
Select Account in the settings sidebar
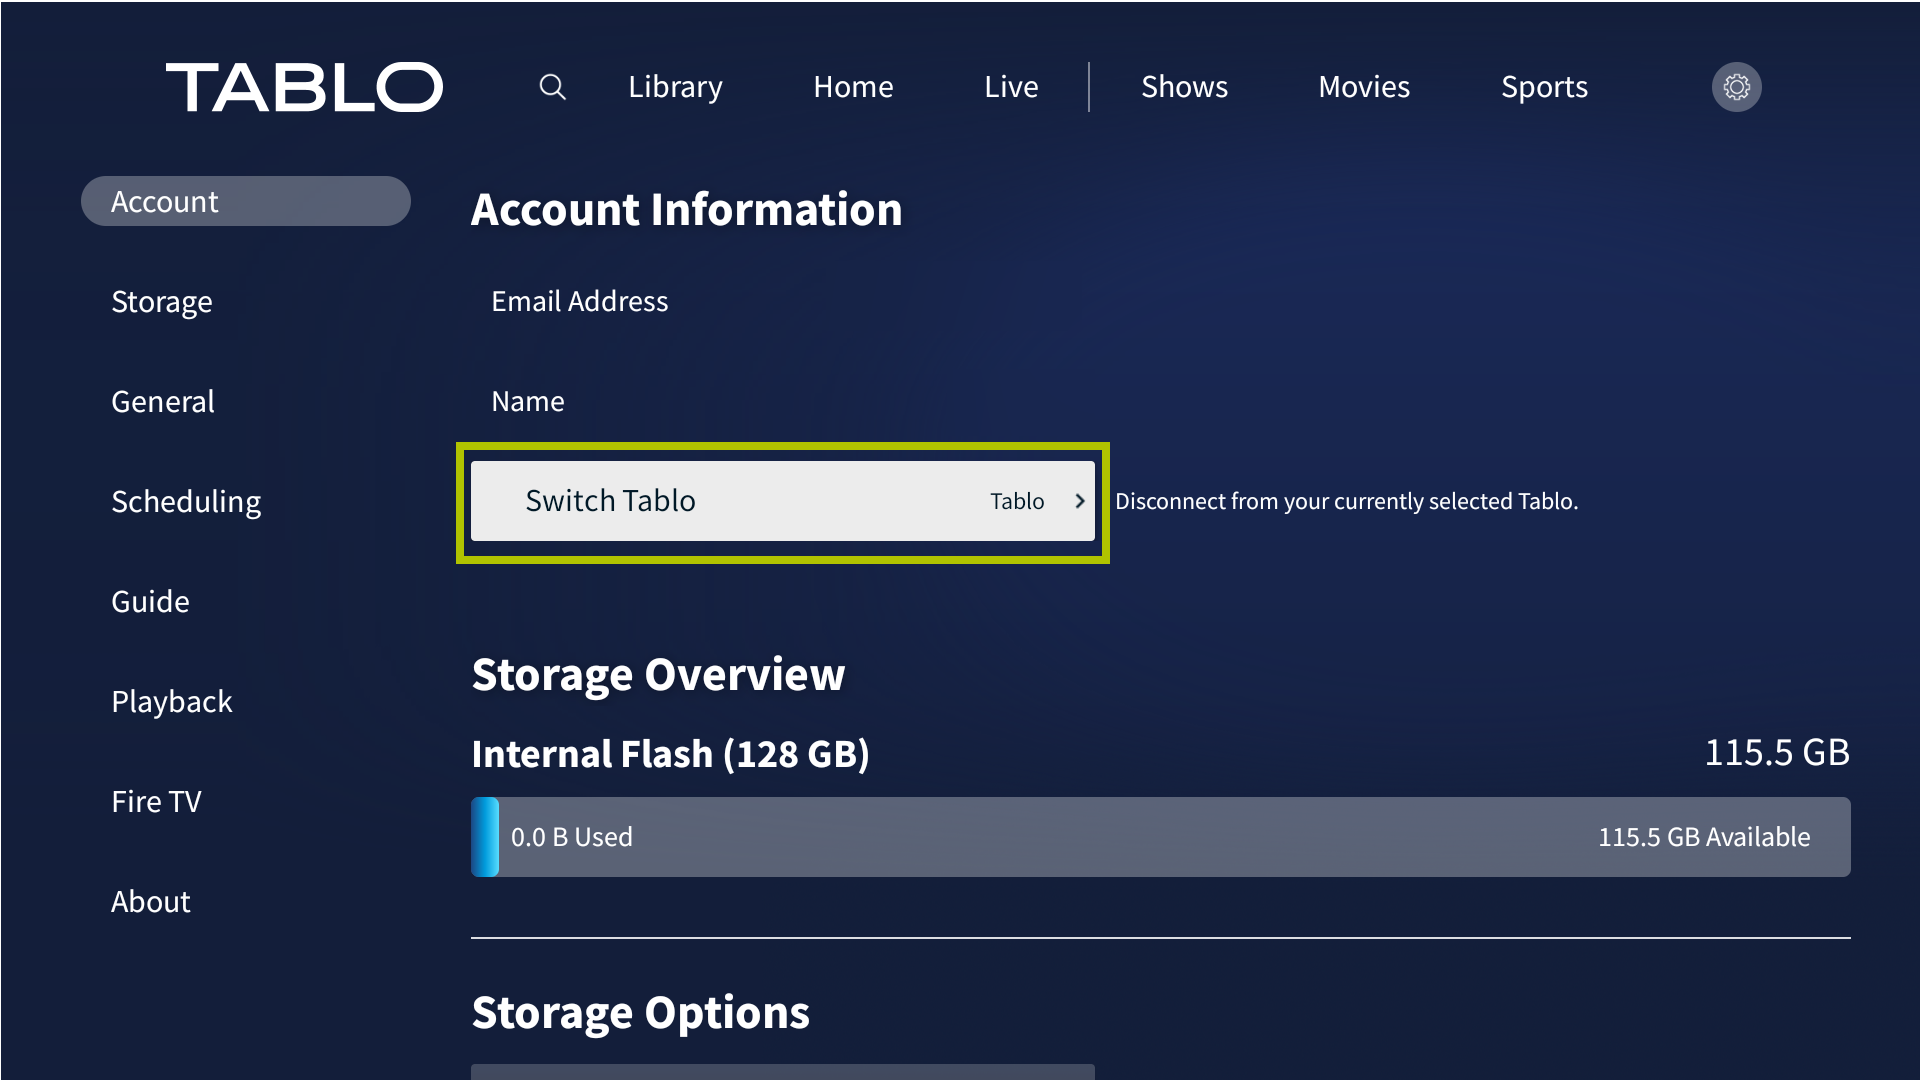[246, 201]
